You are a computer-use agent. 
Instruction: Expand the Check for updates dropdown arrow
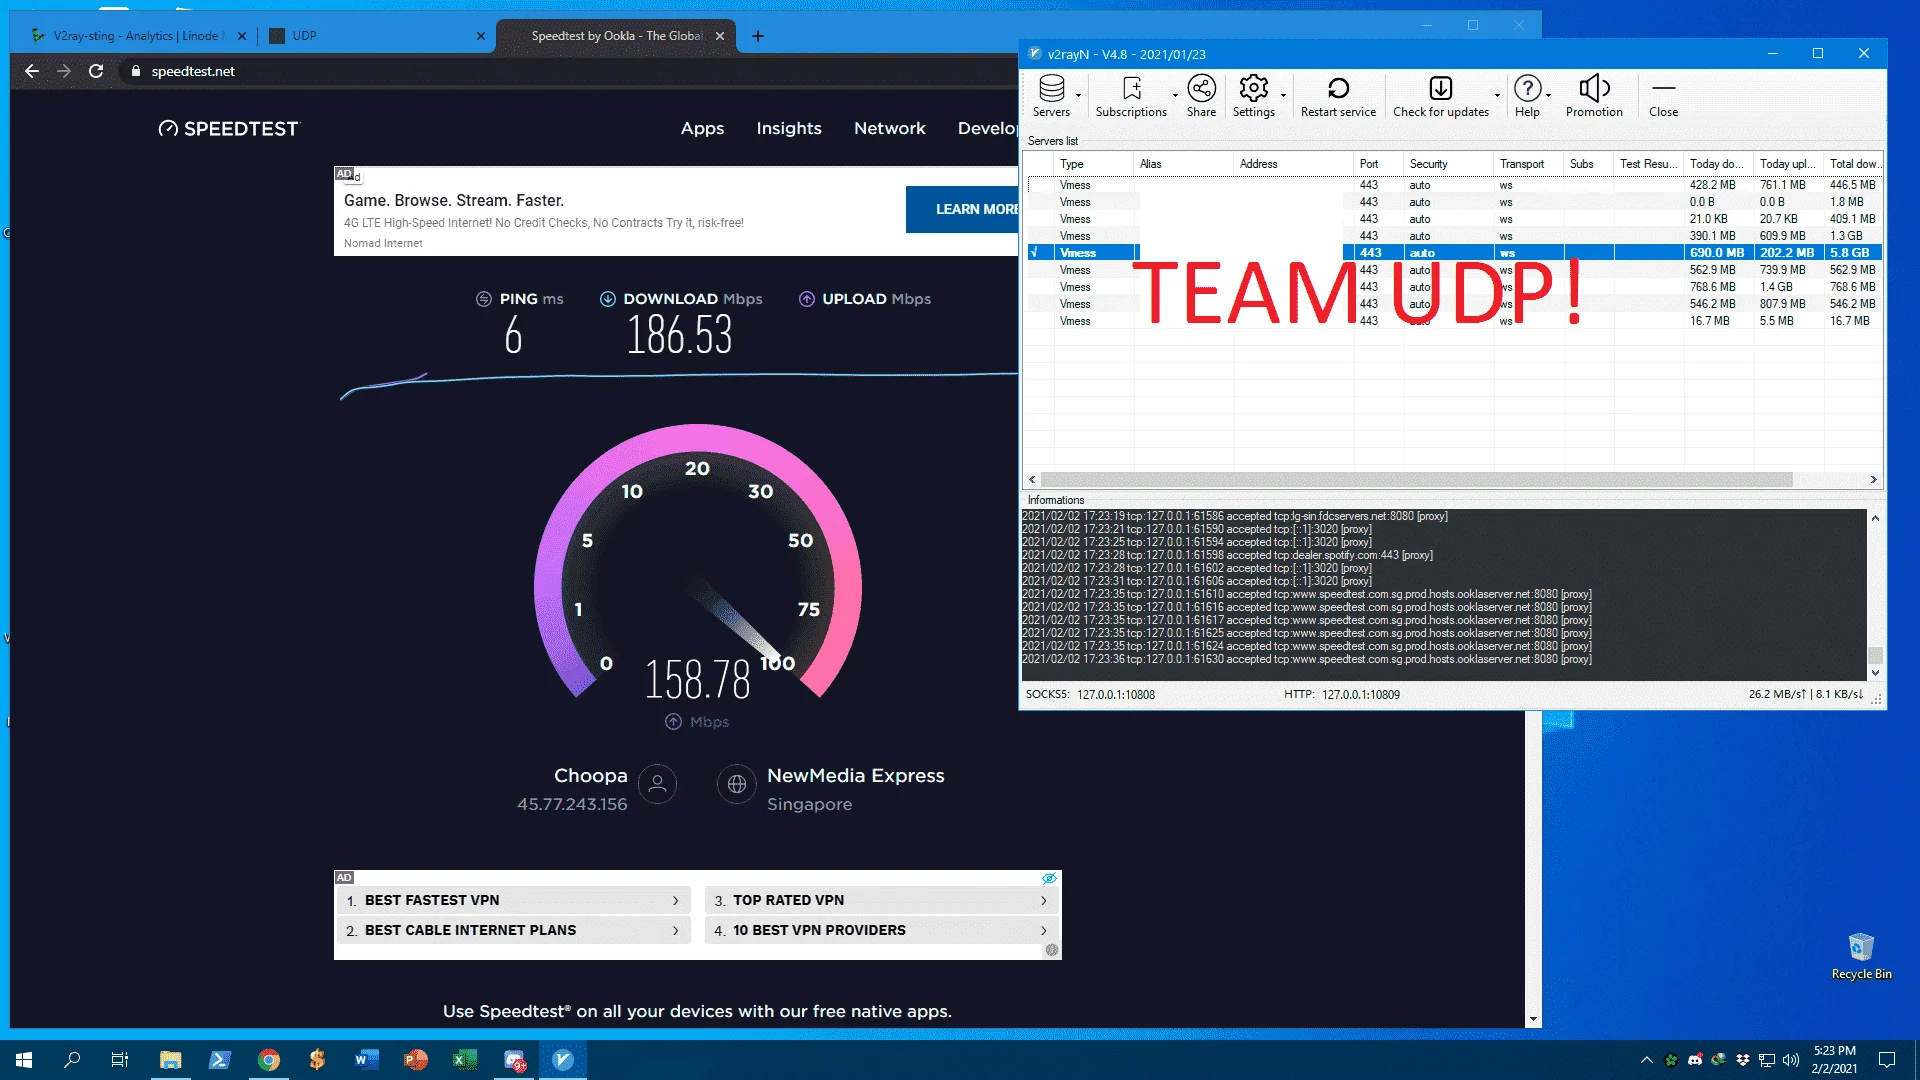tap(1497, 96)
